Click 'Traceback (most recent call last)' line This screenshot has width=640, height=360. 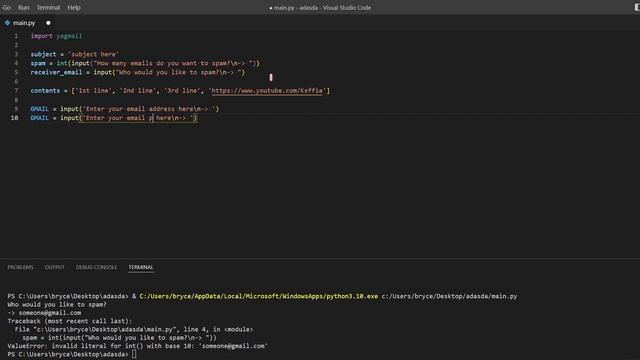point(69,321)
